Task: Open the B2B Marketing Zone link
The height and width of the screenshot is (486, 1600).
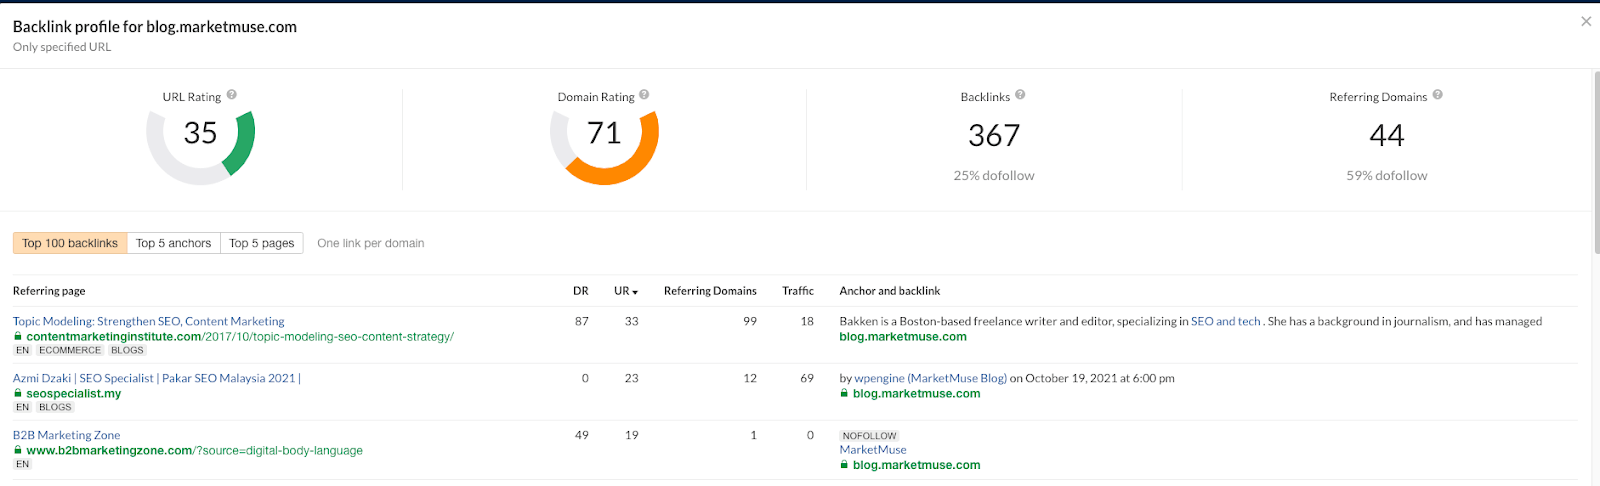Action: [67, 435]
